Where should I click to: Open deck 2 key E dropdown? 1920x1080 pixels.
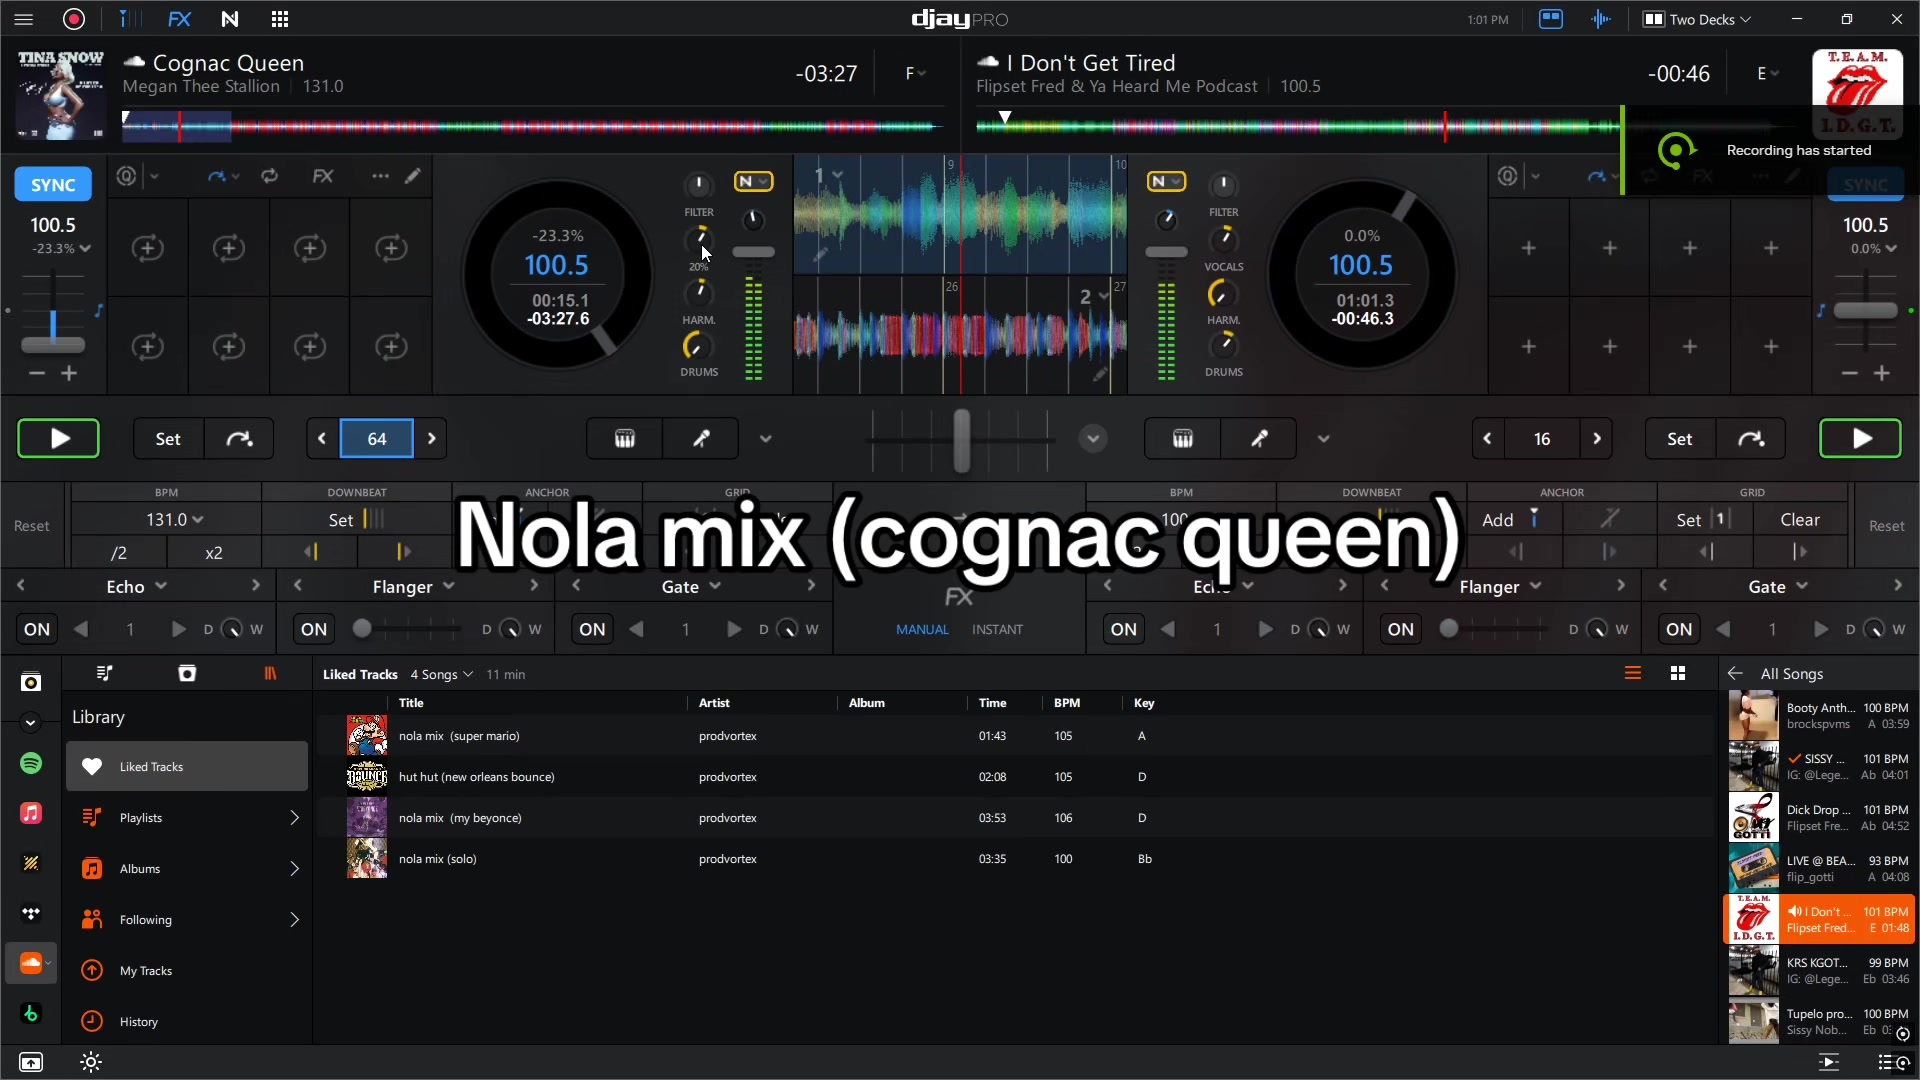point(1768,73)
